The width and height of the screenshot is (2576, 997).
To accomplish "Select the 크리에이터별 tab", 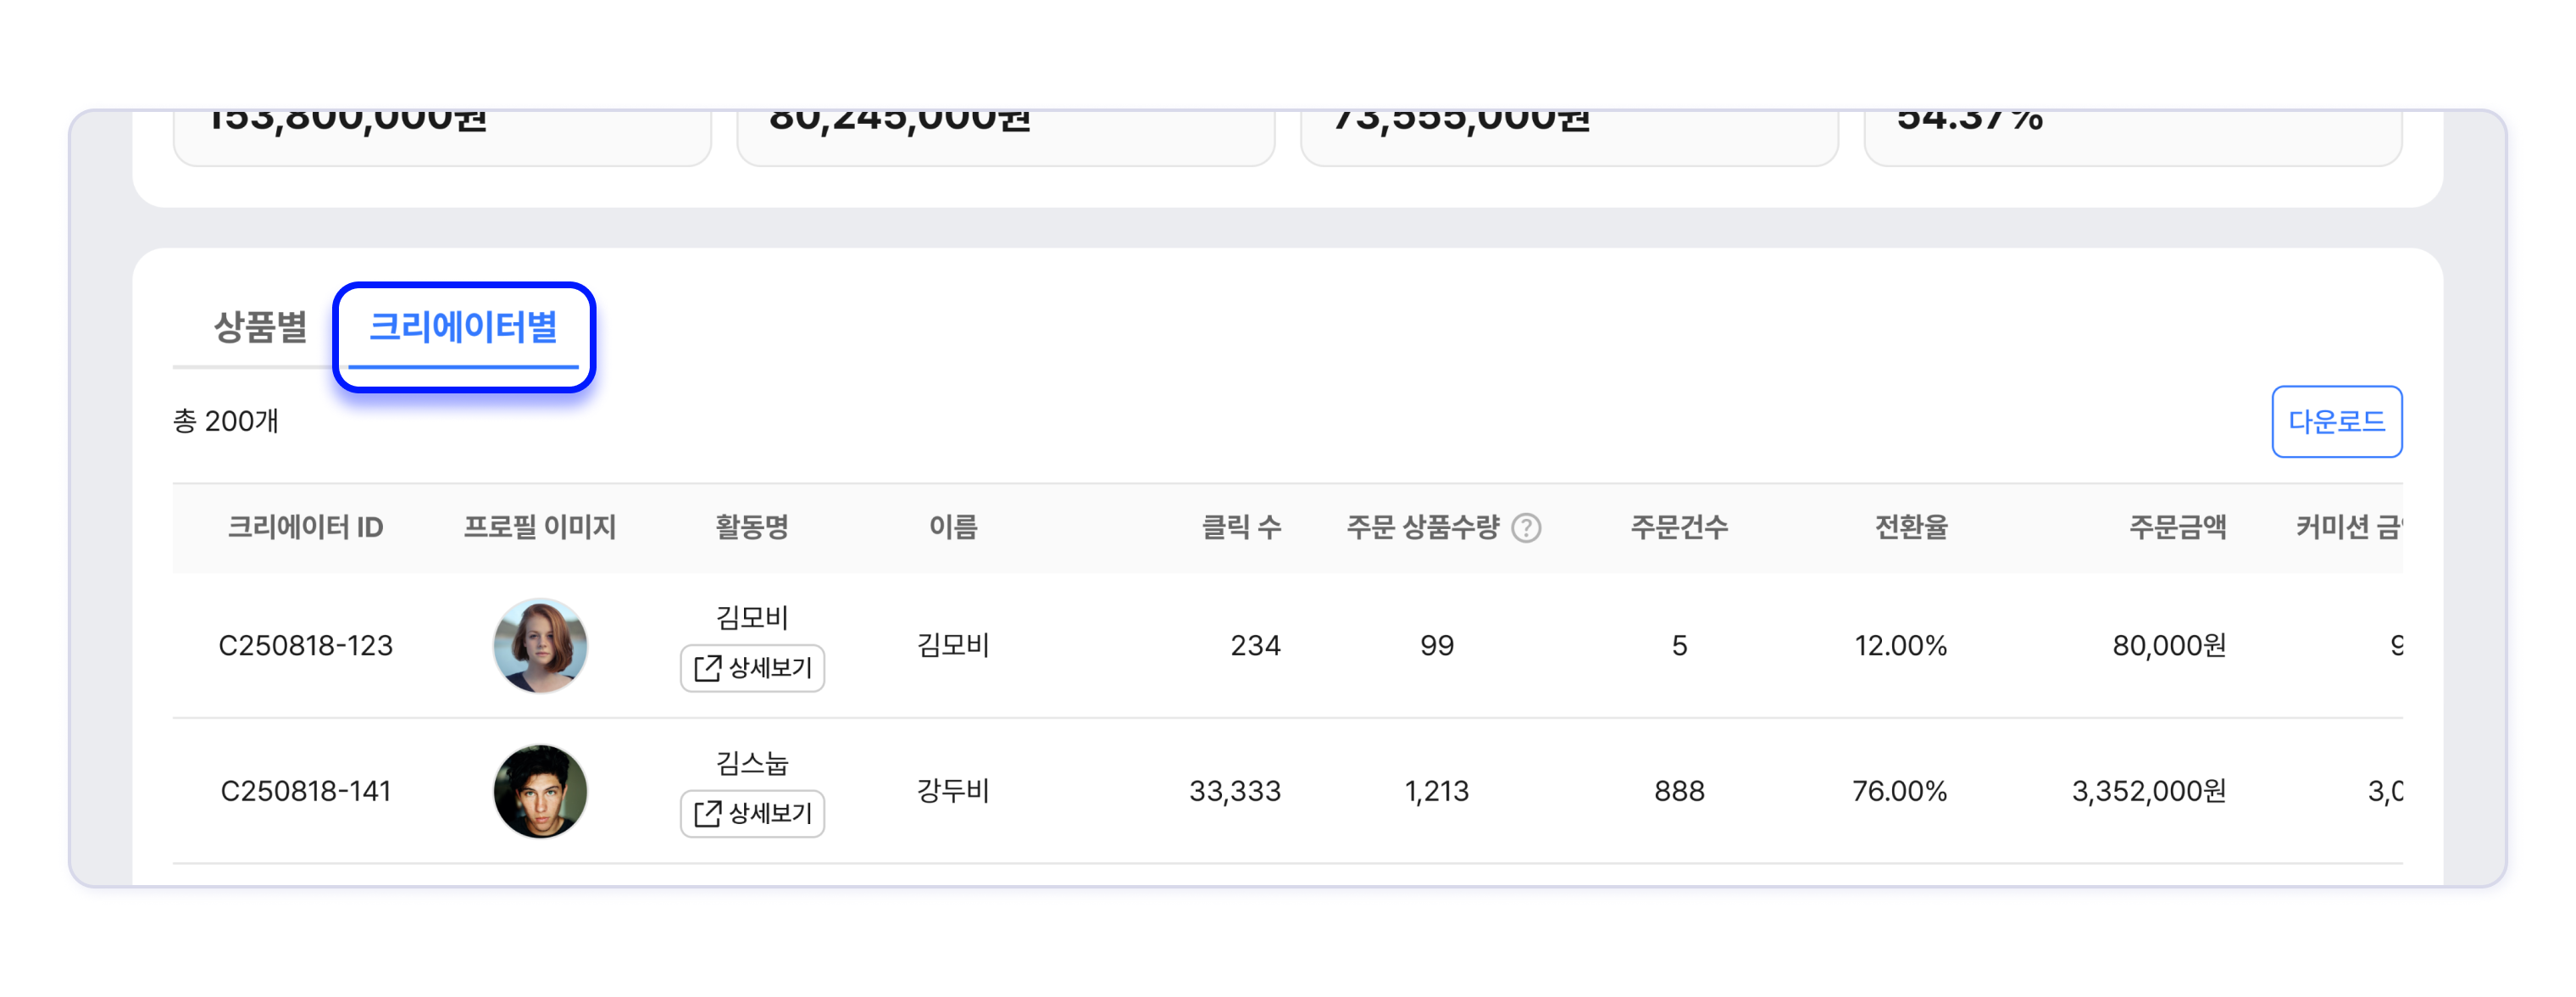I will [x=463, y=327].
